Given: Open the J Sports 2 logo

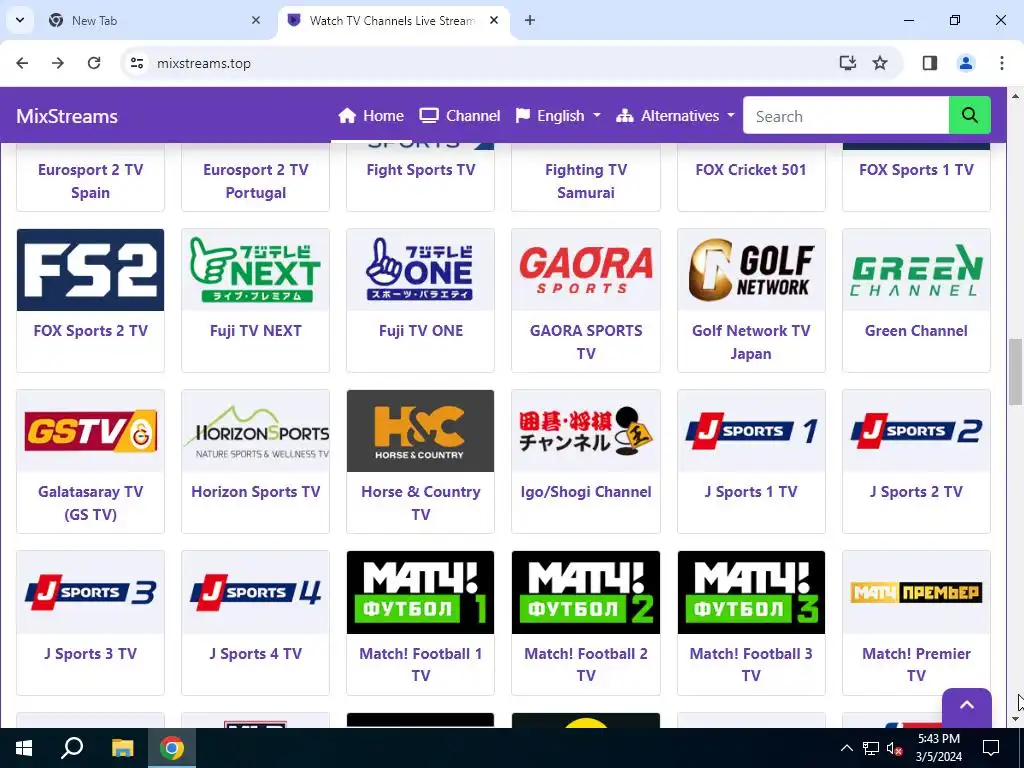Looking at the screenshot, I should pos(916,431).
